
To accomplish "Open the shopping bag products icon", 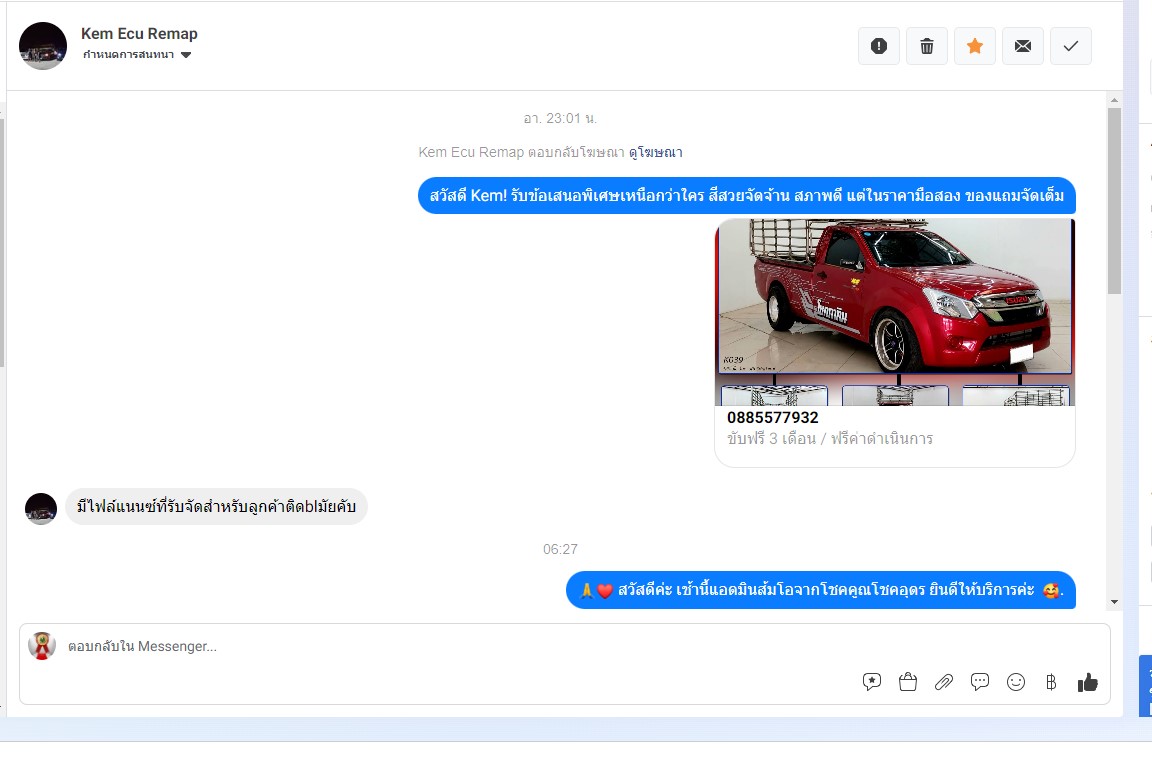I will (908, 682).
